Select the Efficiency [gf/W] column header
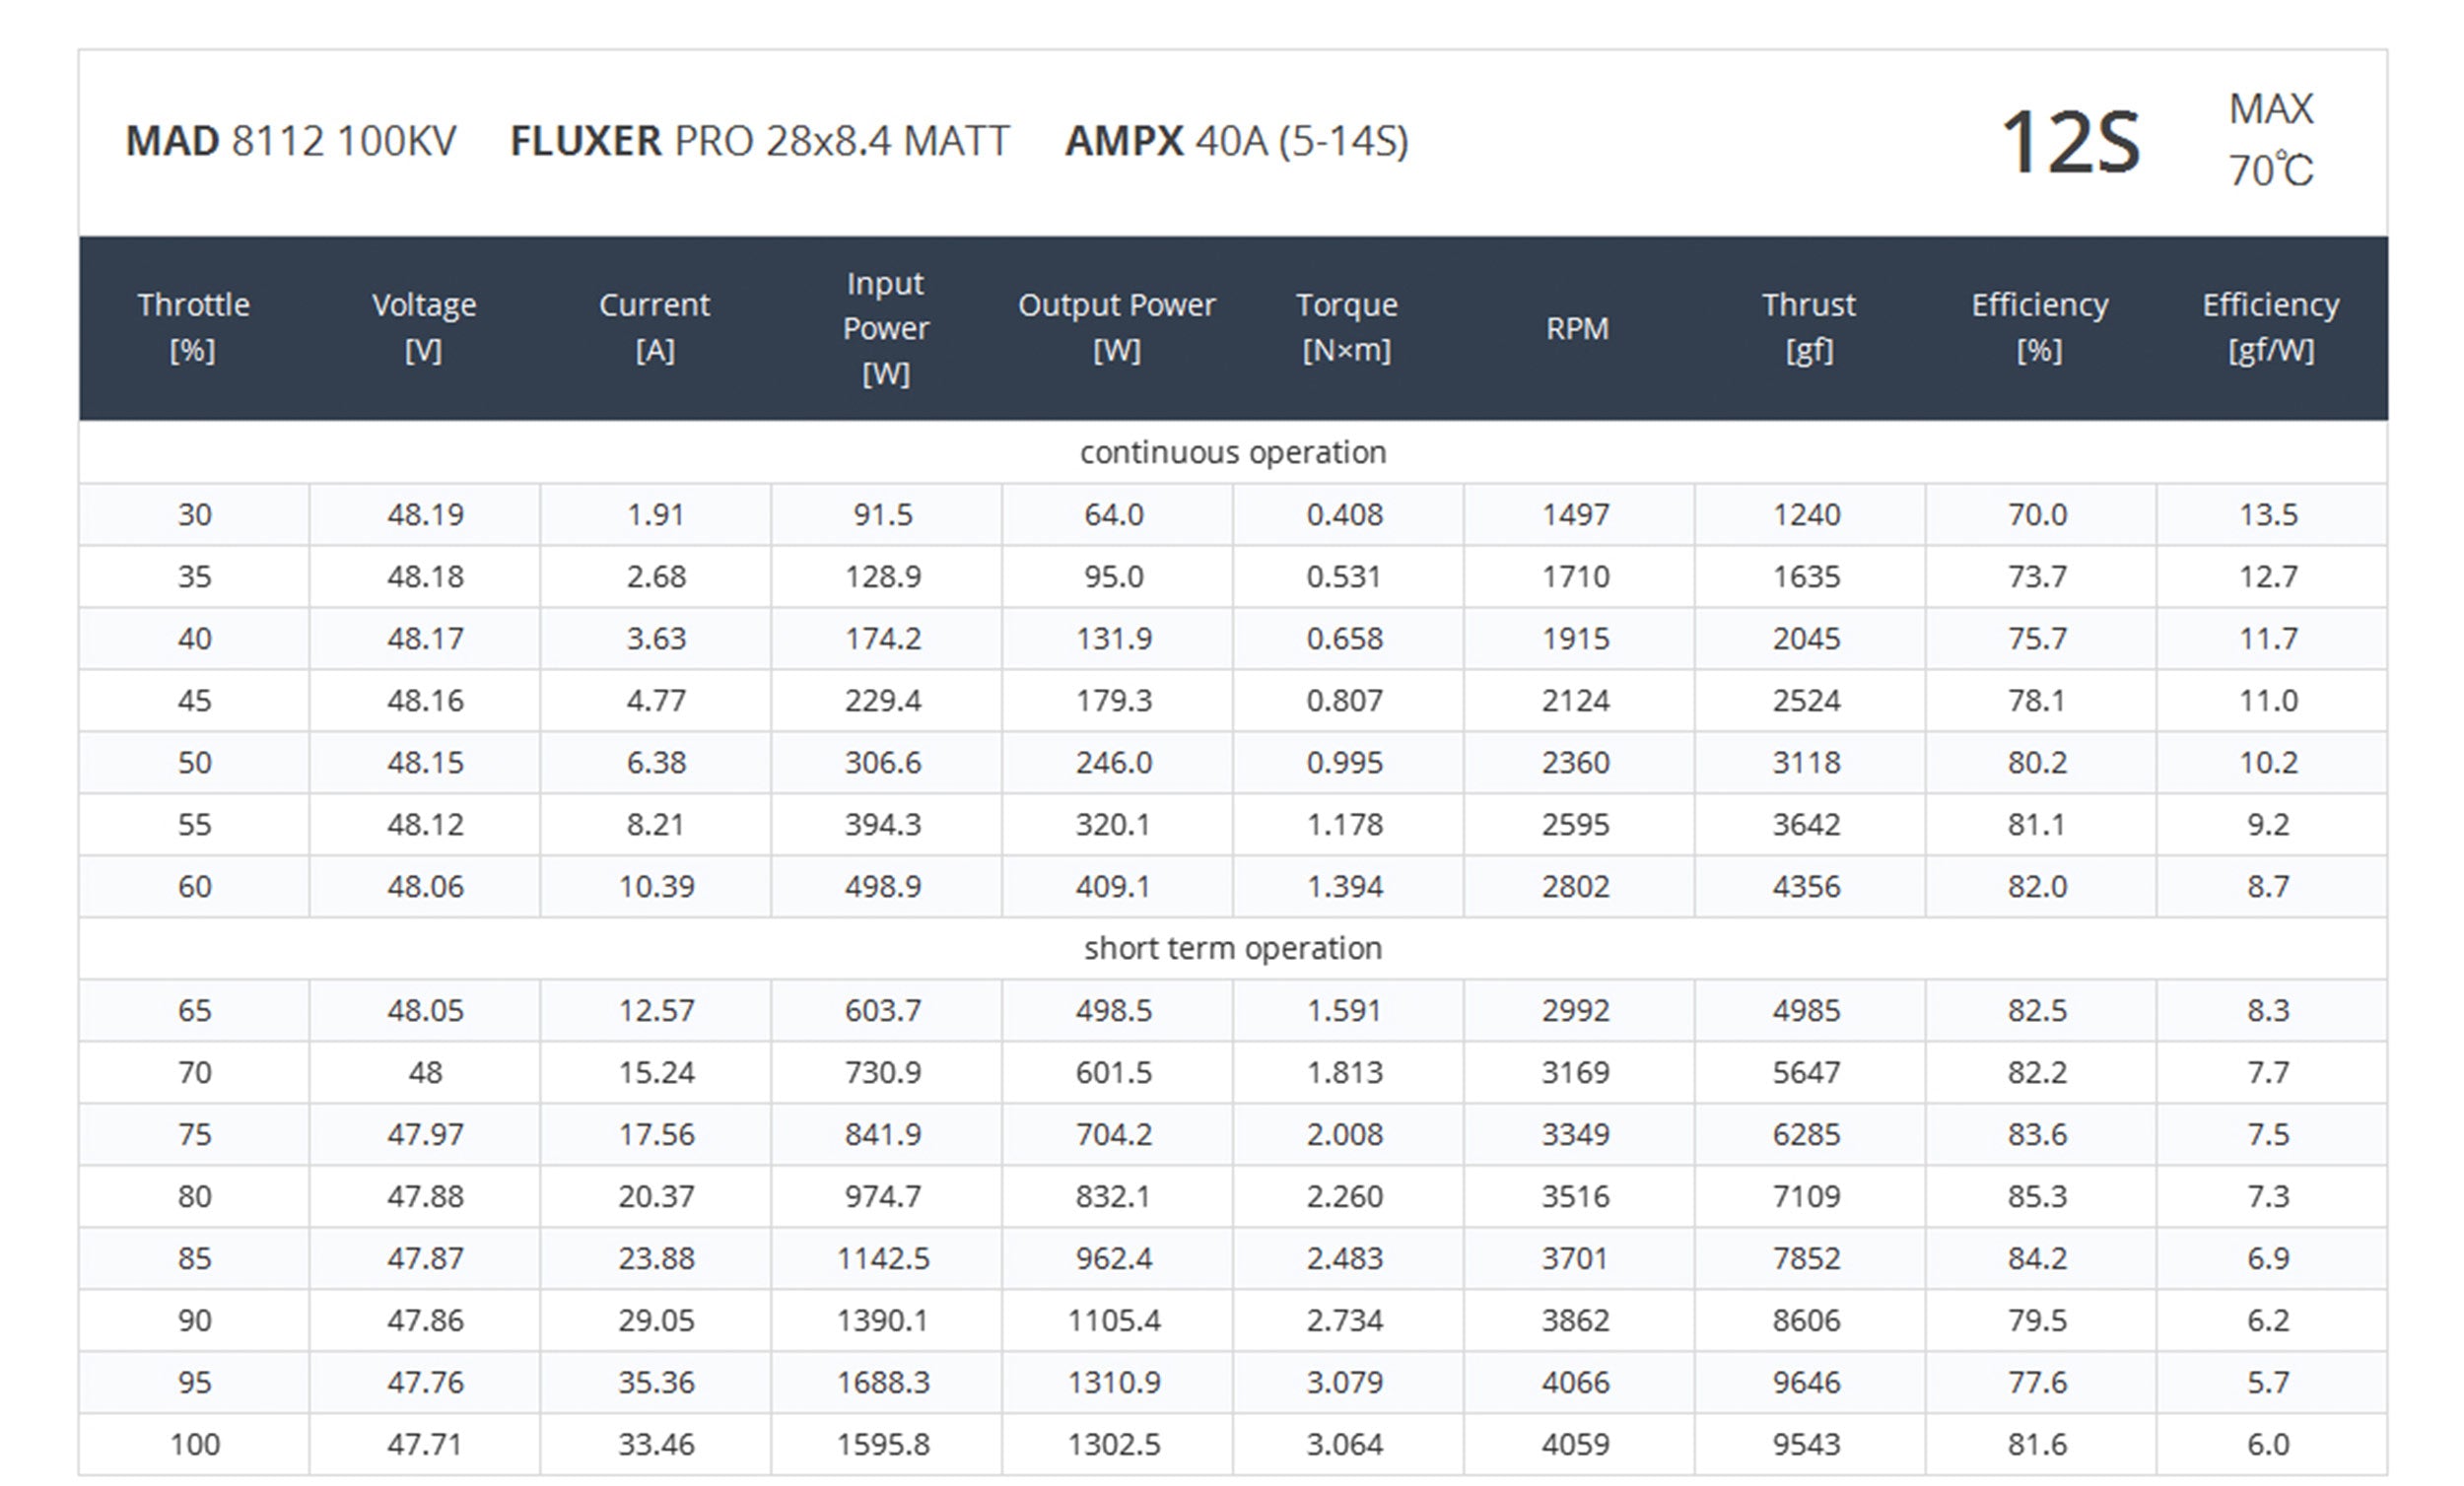Screen dimensions: 2464x1486 pos(2270,327)
